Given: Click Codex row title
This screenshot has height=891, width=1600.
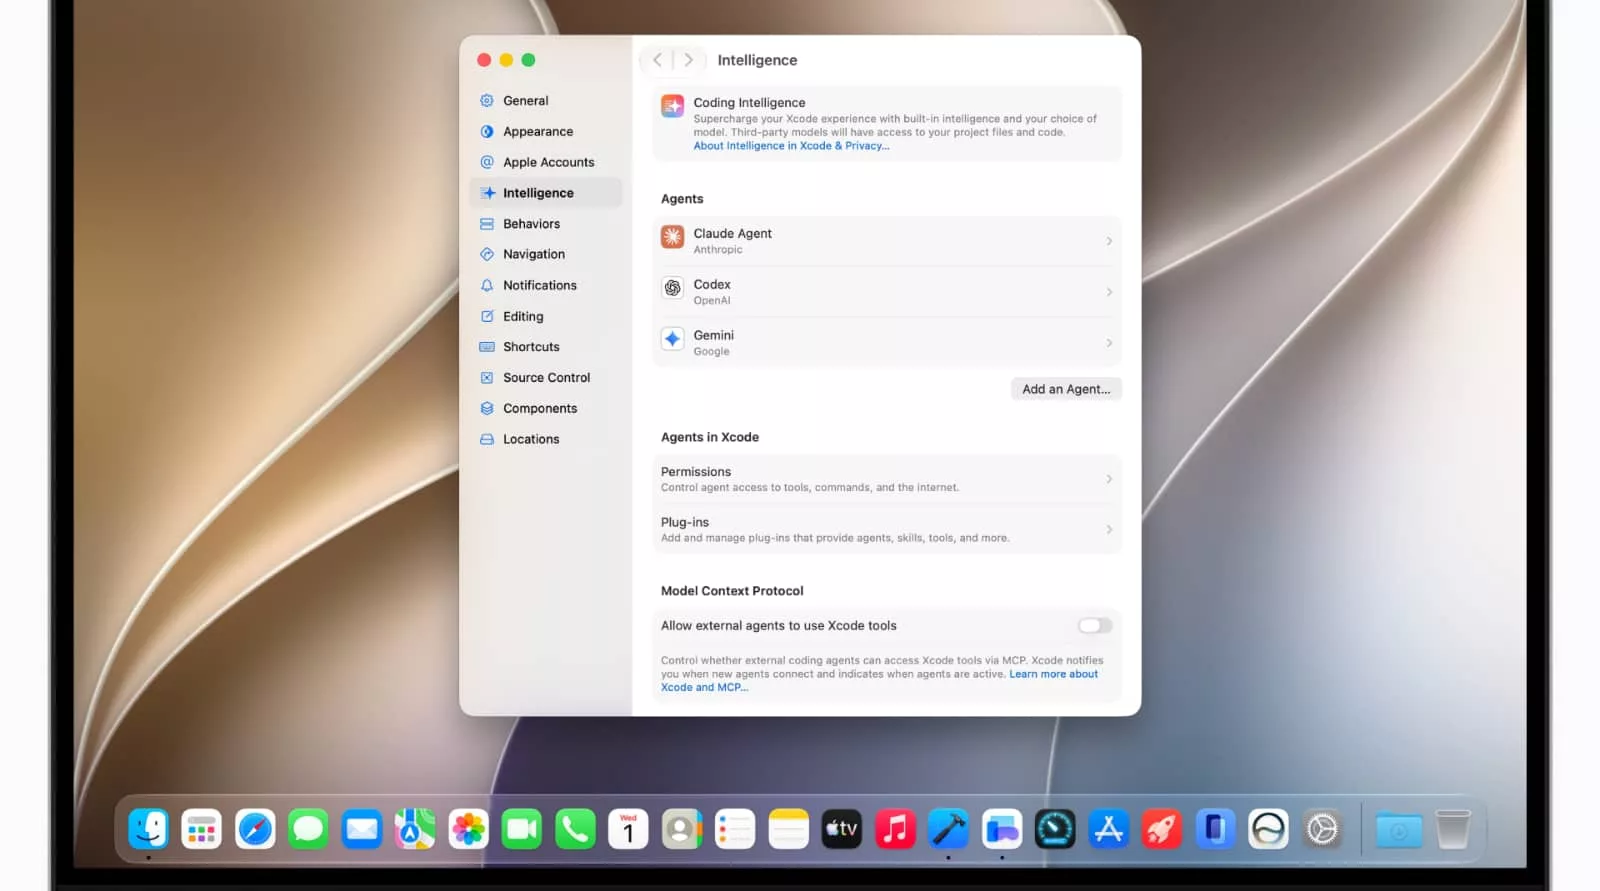Looking at the screenshot, I should pyautogui.click(x=712, y=284).
